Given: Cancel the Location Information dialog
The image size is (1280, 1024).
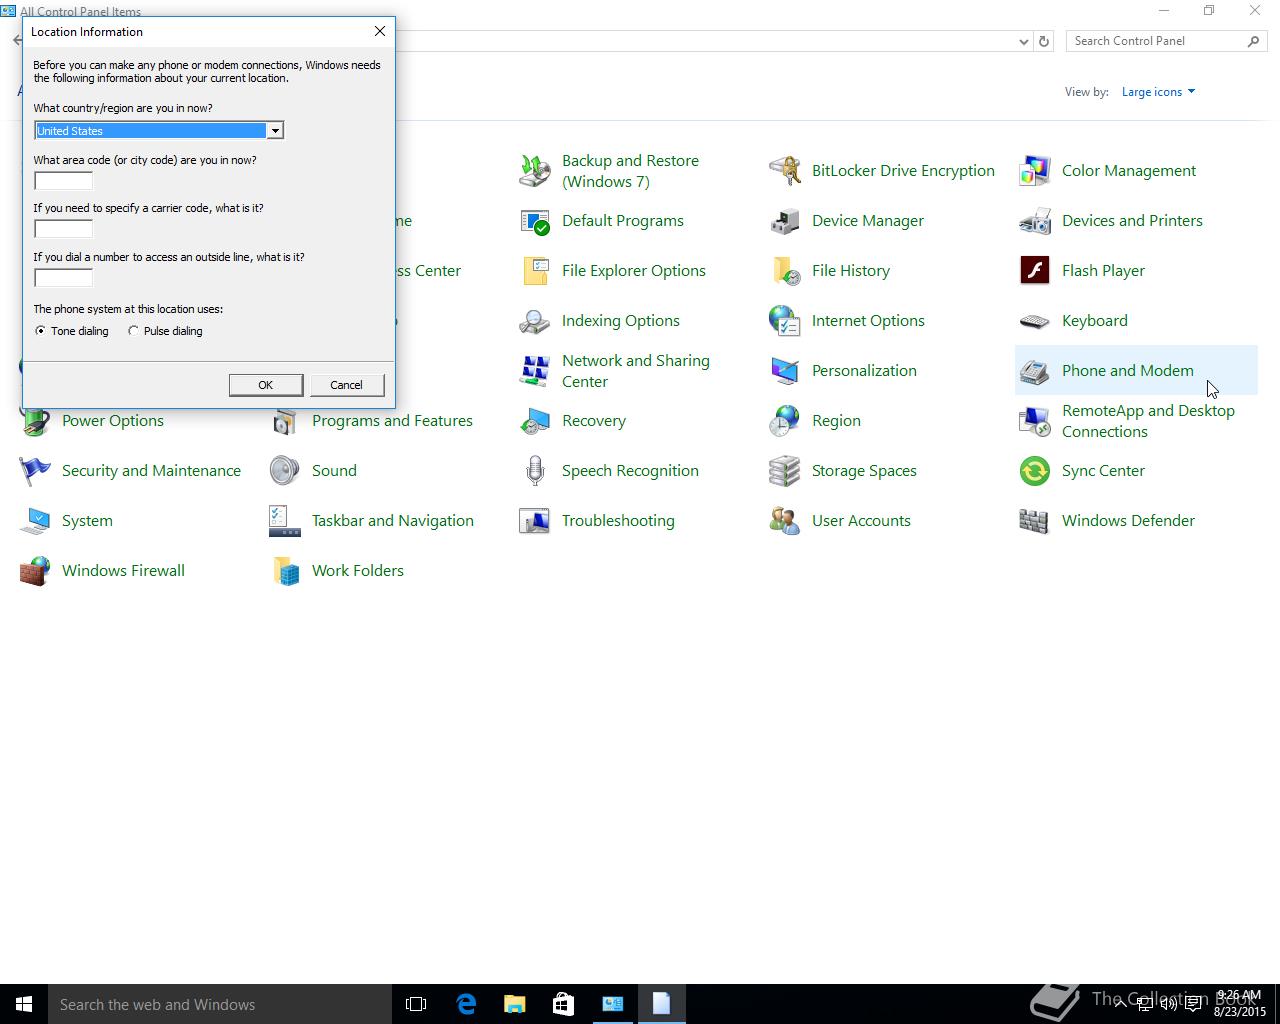Looking at the screenshot, I should click(346, 385).
